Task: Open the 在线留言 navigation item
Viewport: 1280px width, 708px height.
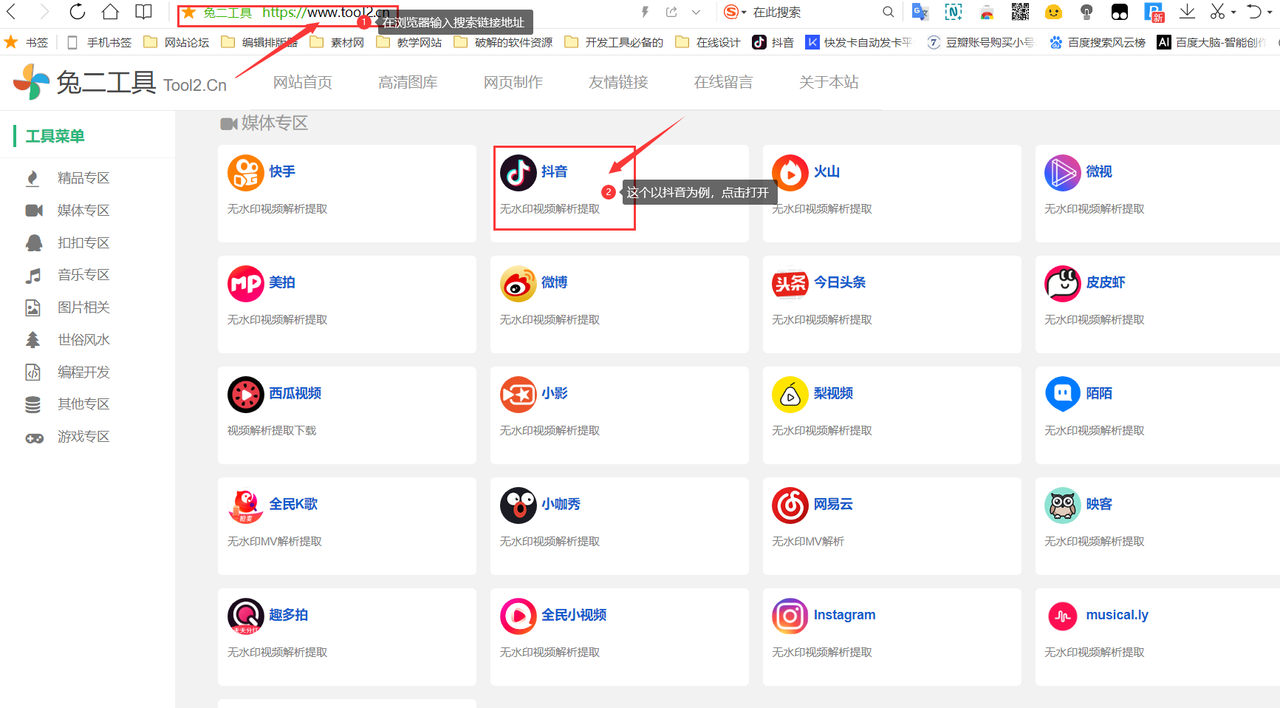Action: tap(723, 82)
